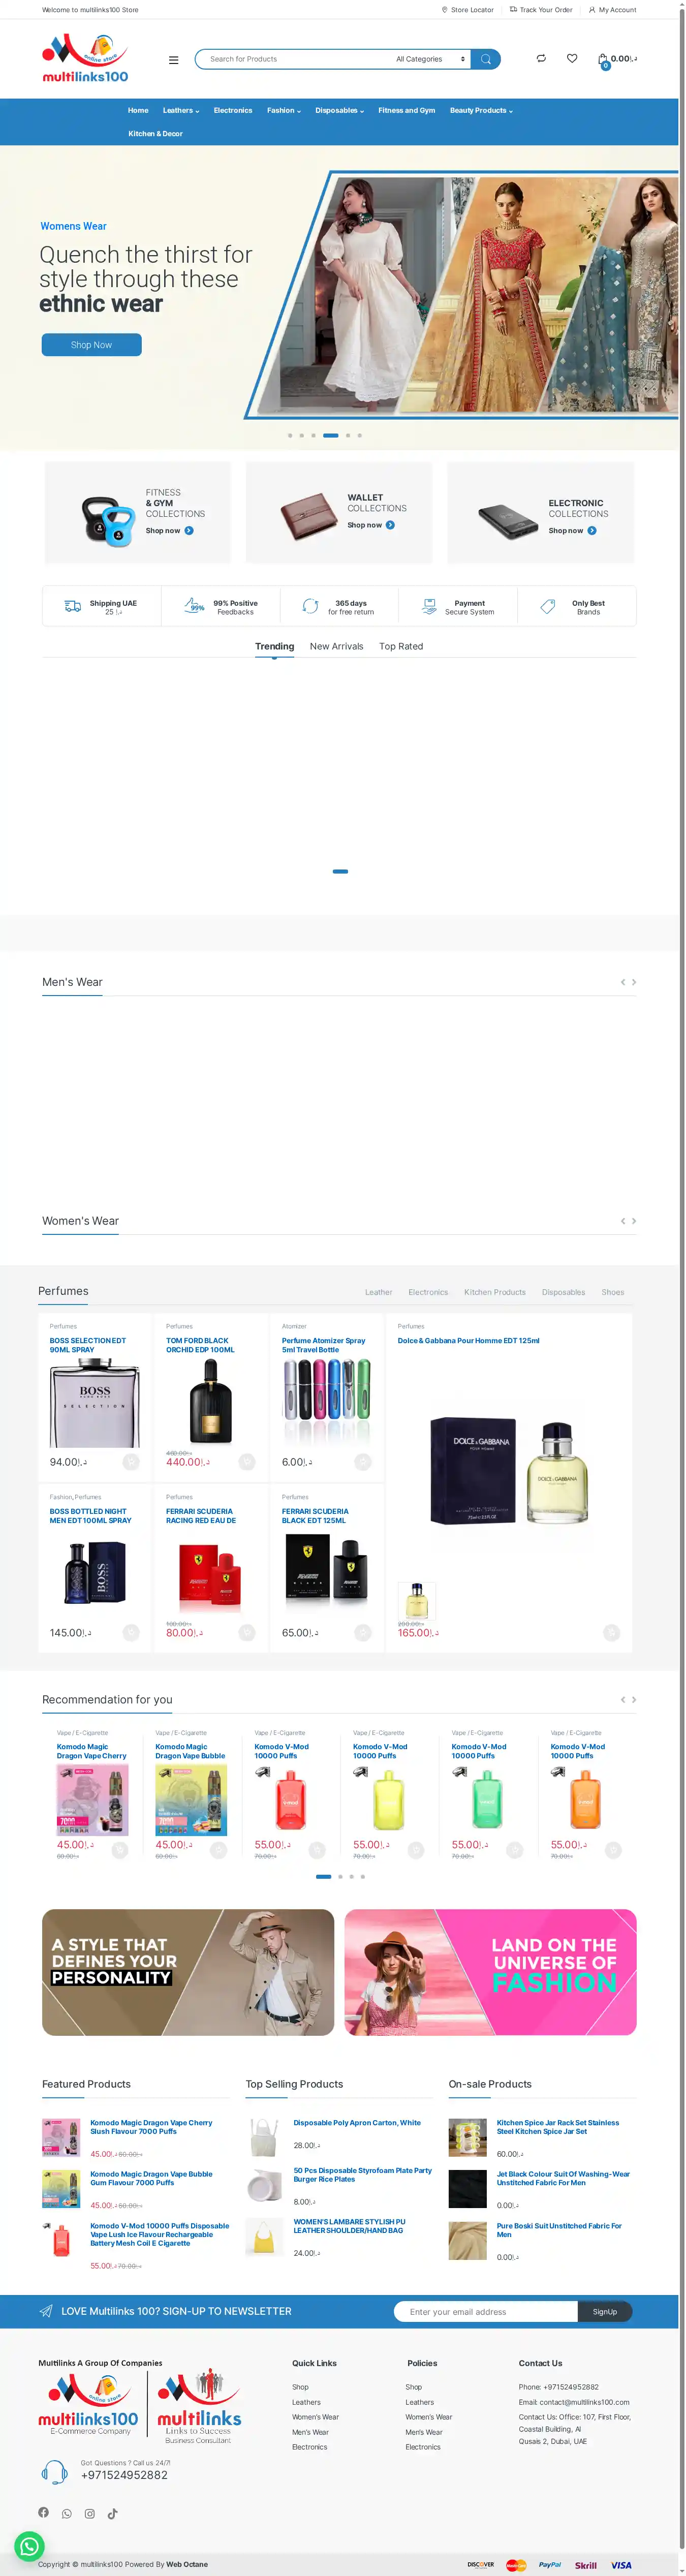Click the Facebook footer icon

point(43,2512)
